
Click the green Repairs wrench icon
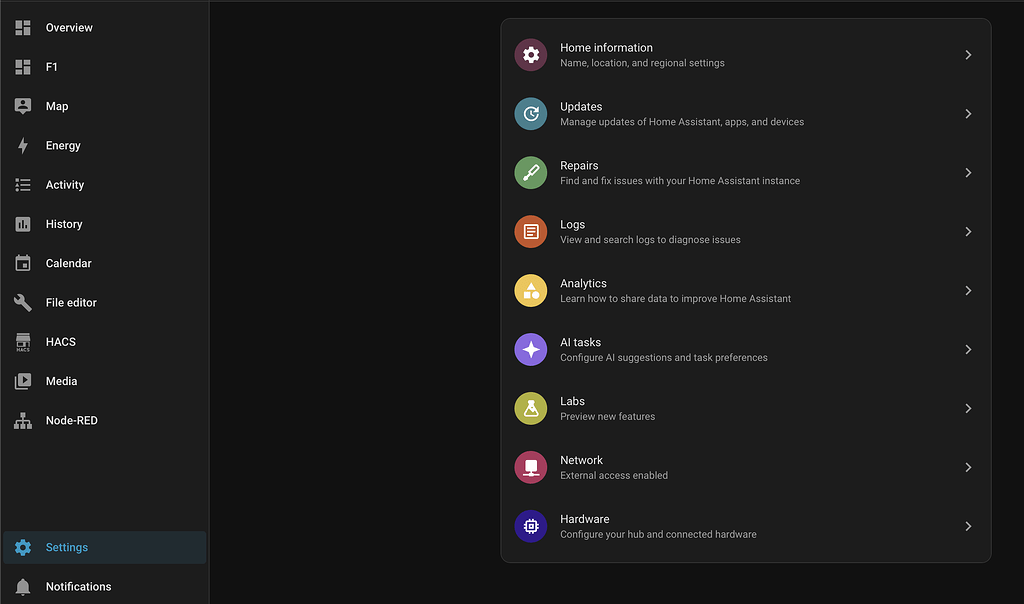[530, 172]
